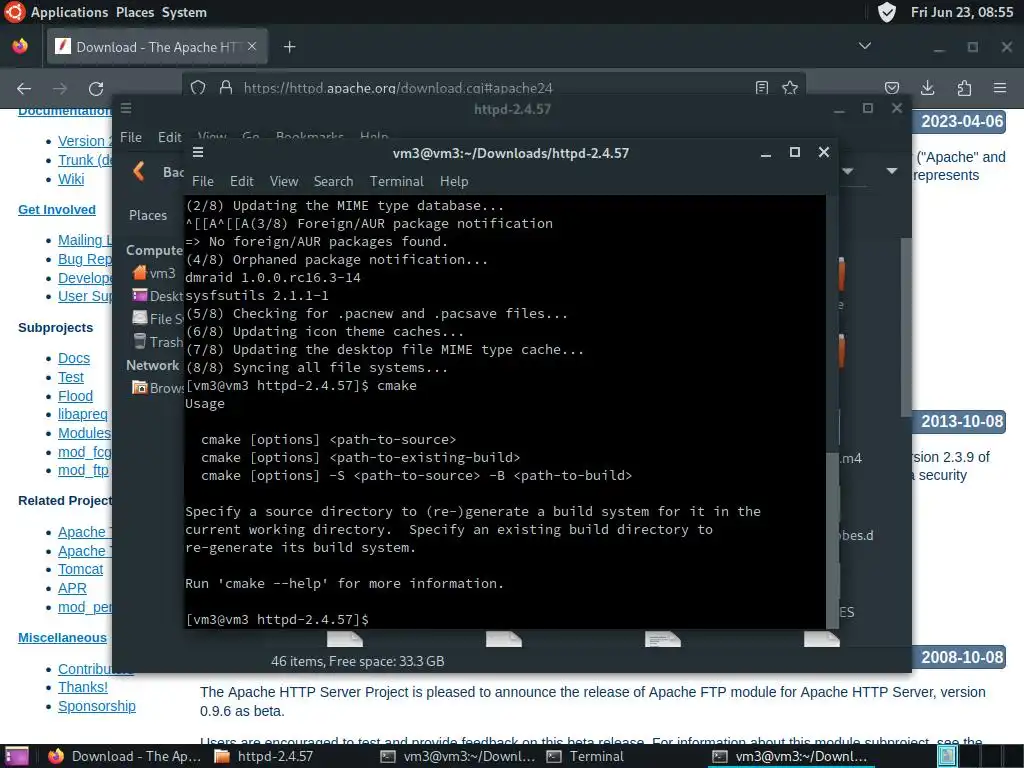Open the Firefox extensions puzzle icon

964,88
